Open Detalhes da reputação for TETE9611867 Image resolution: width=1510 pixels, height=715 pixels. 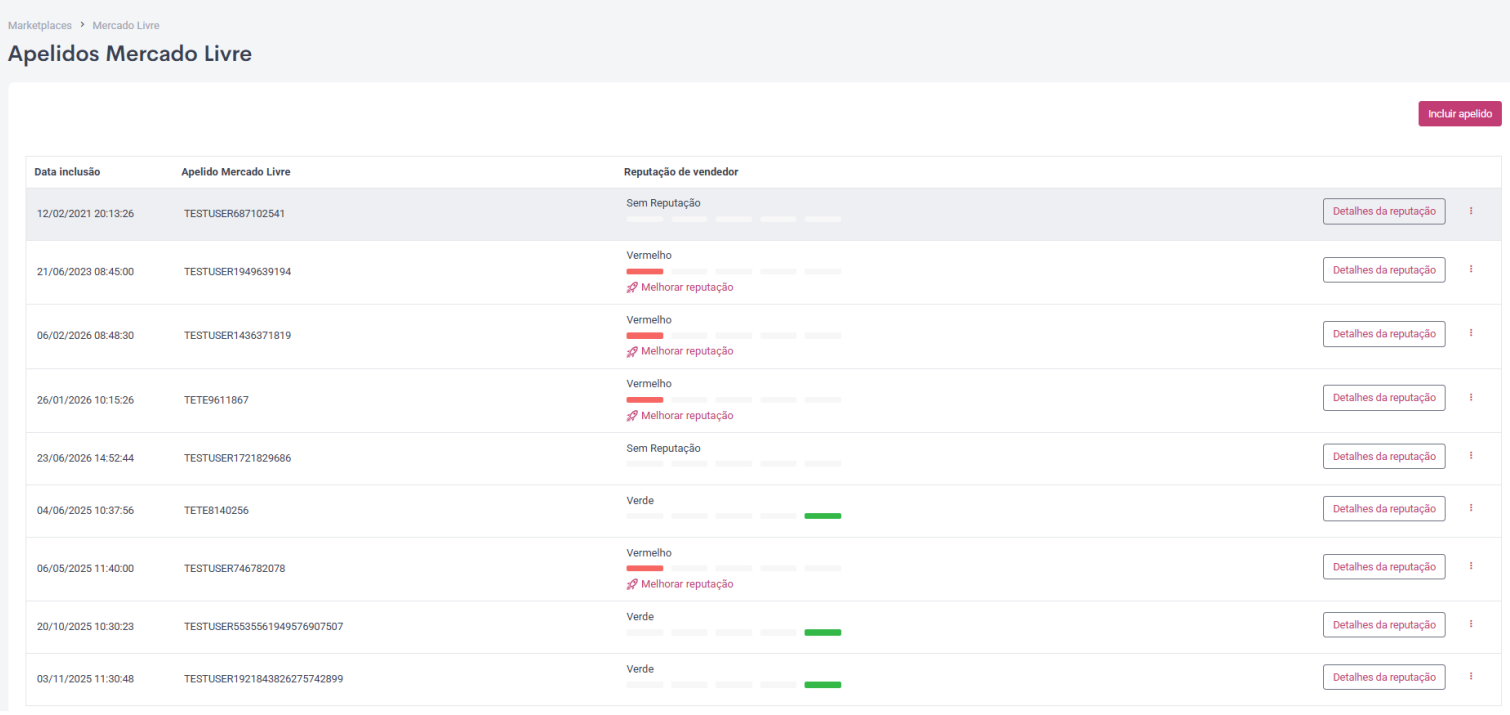[x=1383, y=398]
